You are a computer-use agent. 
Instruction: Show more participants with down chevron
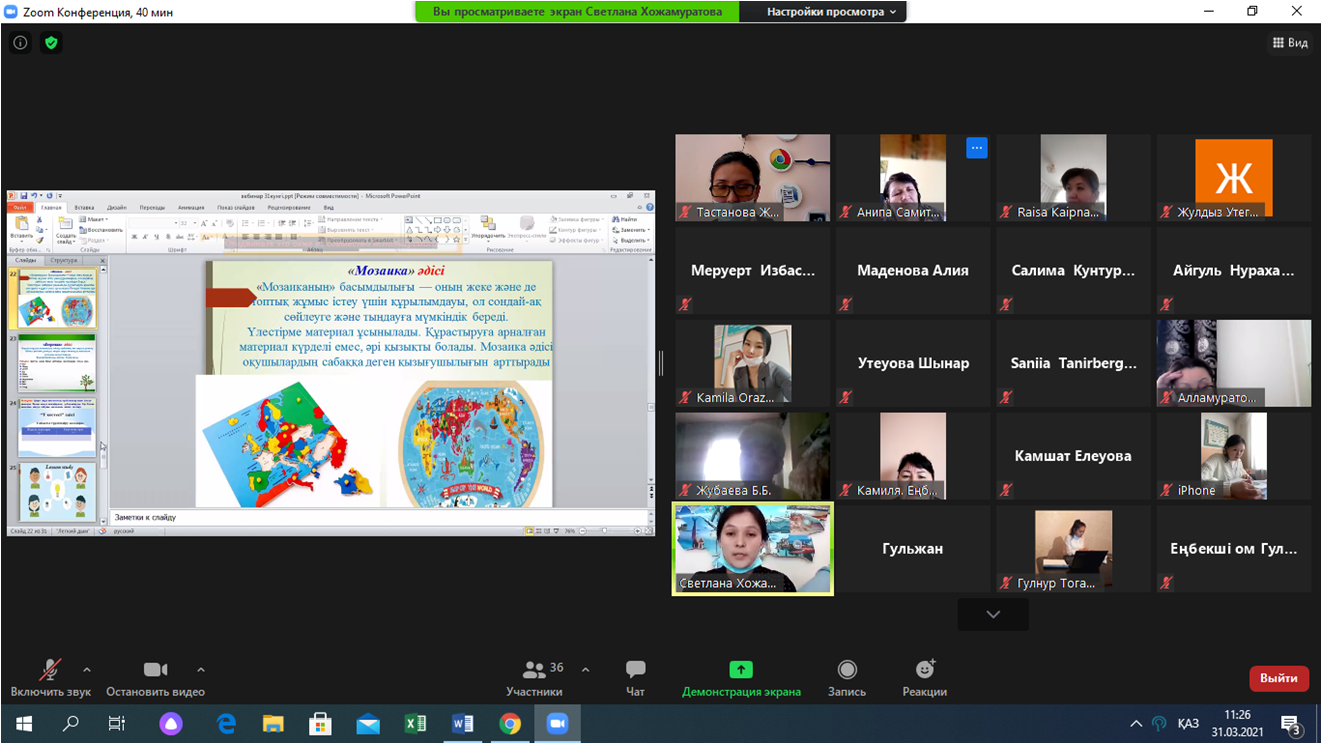coord(993,614)
